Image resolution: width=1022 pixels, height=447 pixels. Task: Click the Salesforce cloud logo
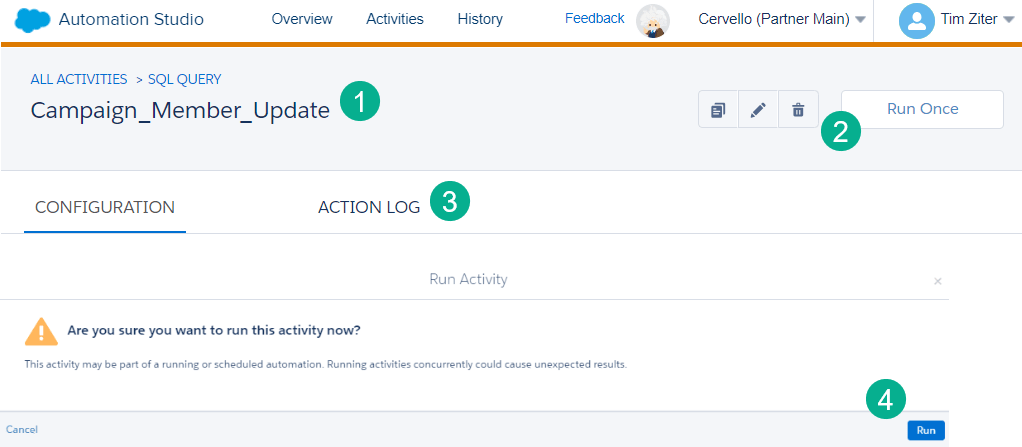[32, 20]
